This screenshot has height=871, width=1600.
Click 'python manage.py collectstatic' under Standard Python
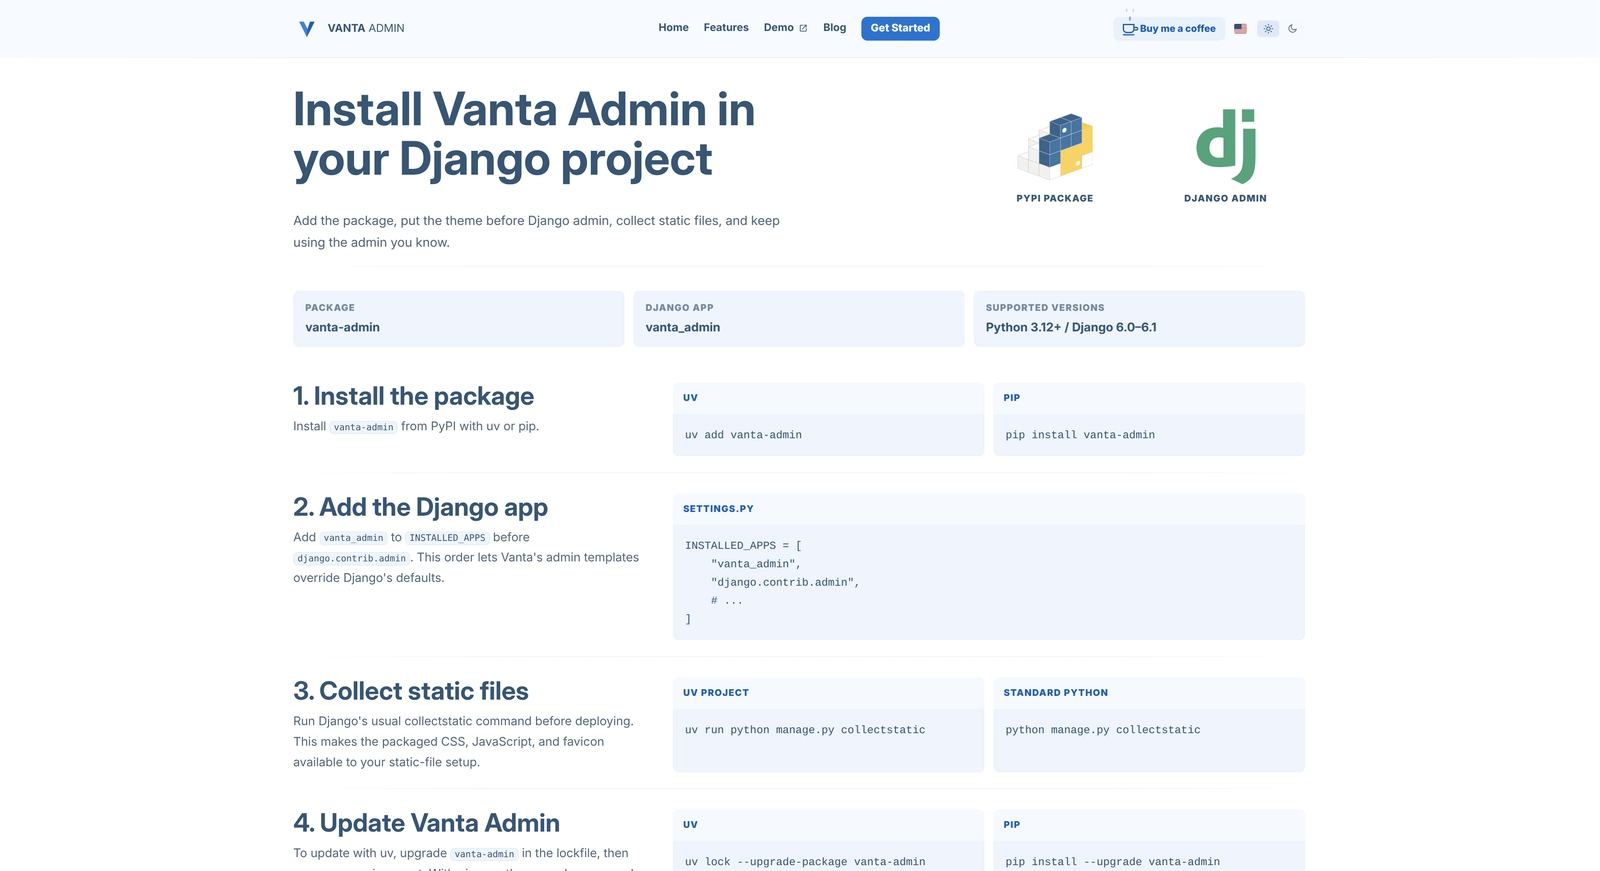(x=1103, y=730)
